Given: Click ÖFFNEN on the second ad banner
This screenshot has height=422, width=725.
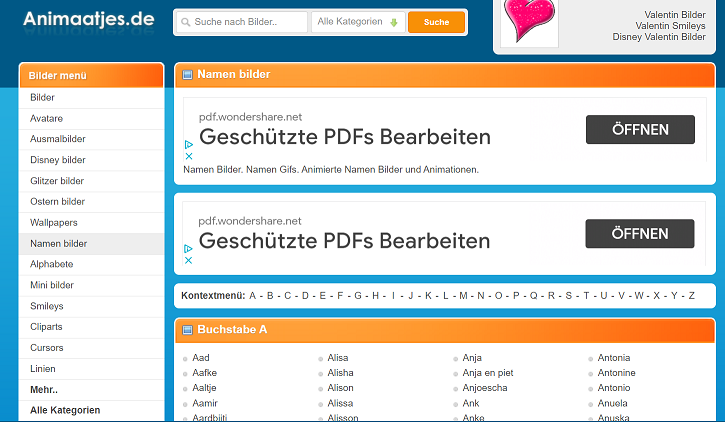Looking at the screenshot, I should [x=640, y=234].
